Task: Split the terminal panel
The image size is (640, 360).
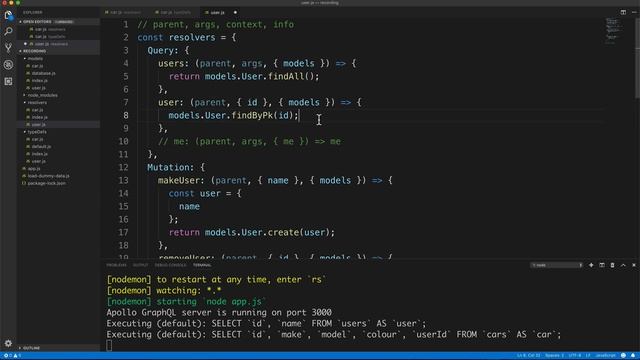Action: click(602, 265)
